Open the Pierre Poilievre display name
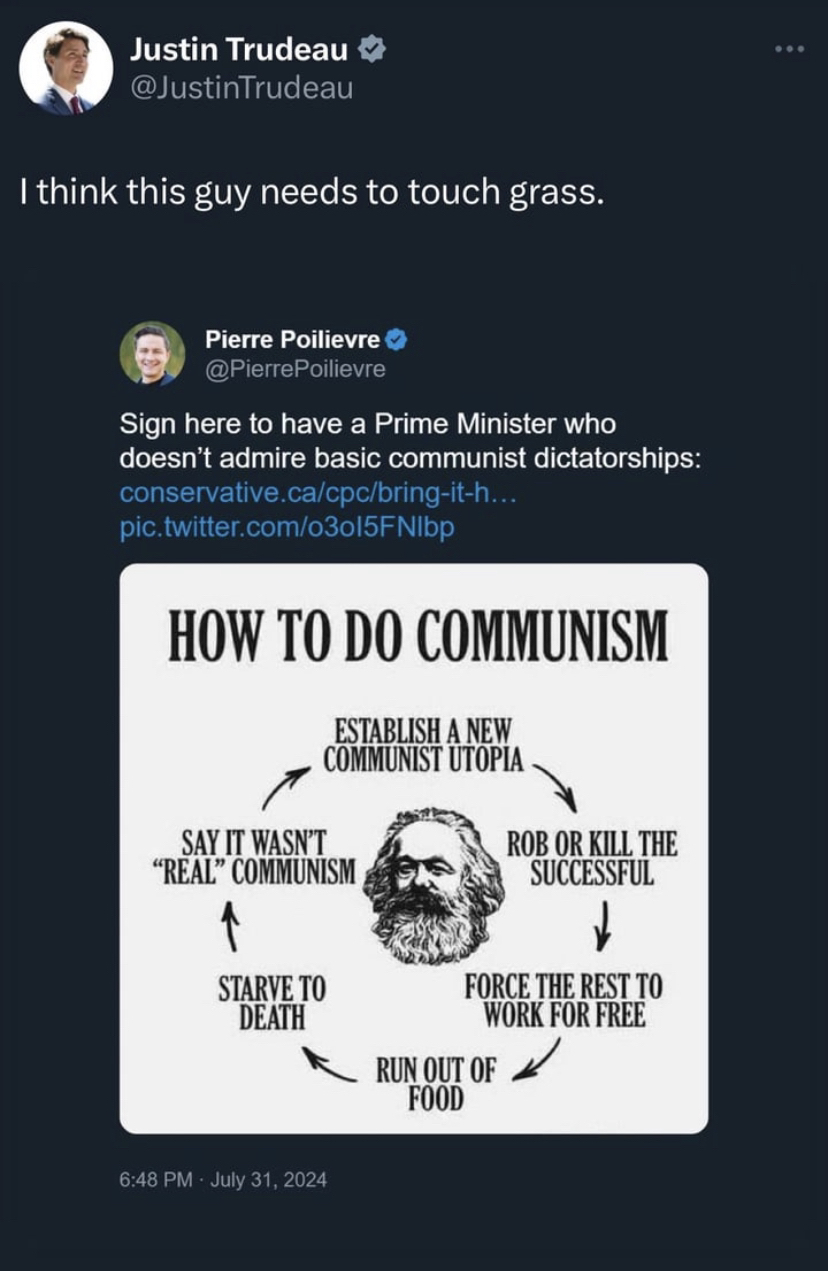This screenshot has height=1271, width=828. (292, 340)
